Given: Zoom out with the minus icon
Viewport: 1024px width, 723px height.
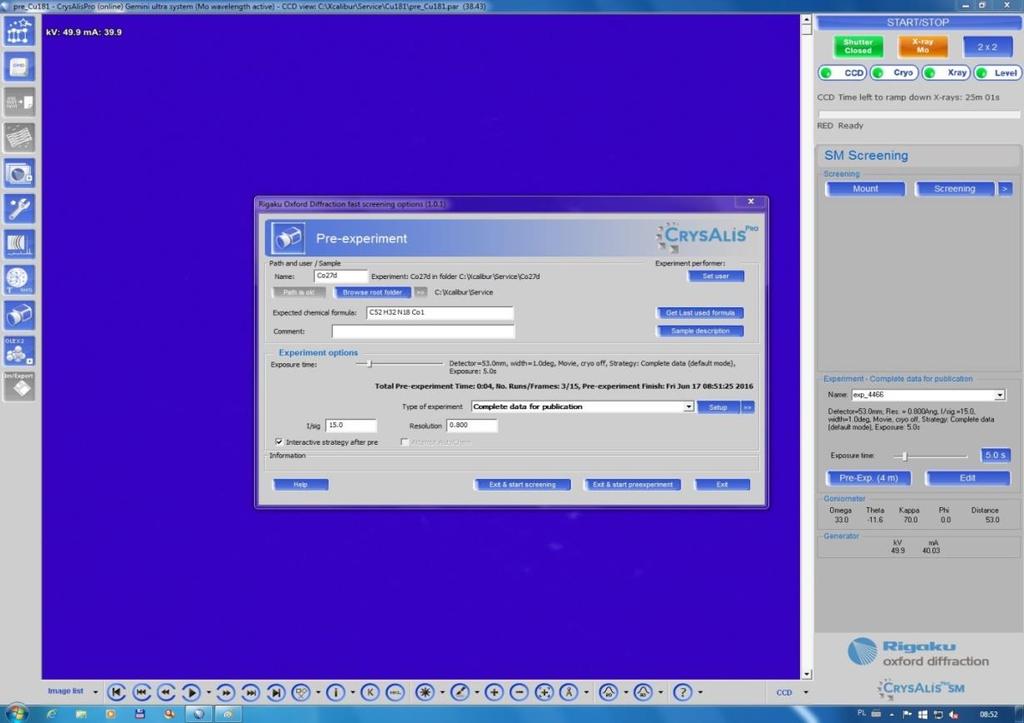Looking at the screenshot, I should [x=519, y=692].
